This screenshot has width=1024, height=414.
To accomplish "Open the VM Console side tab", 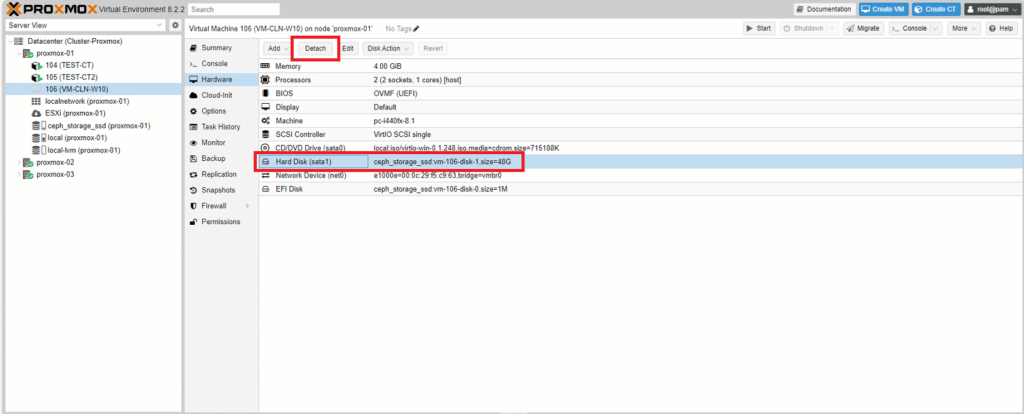I will (x=221, y=63).
